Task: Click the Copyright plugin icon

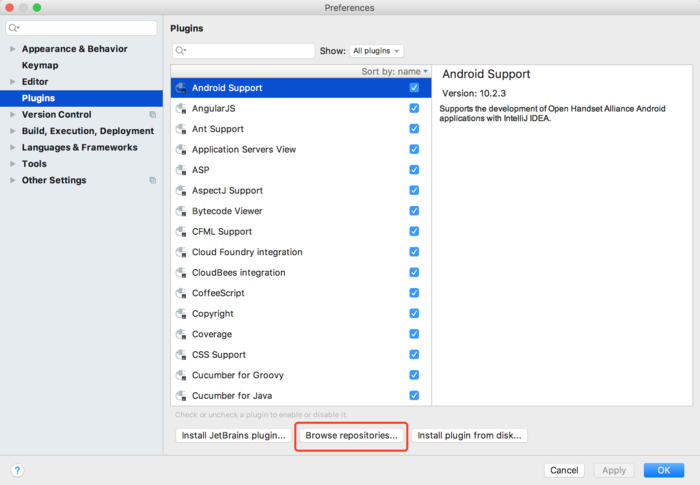Action: [x=181, y=314]
